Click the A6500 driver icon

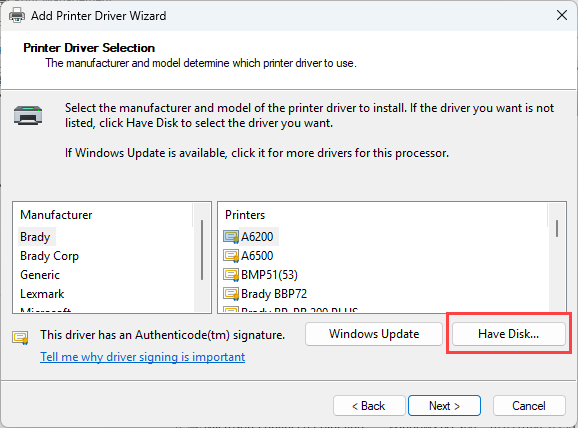click(x=231, y=256)
